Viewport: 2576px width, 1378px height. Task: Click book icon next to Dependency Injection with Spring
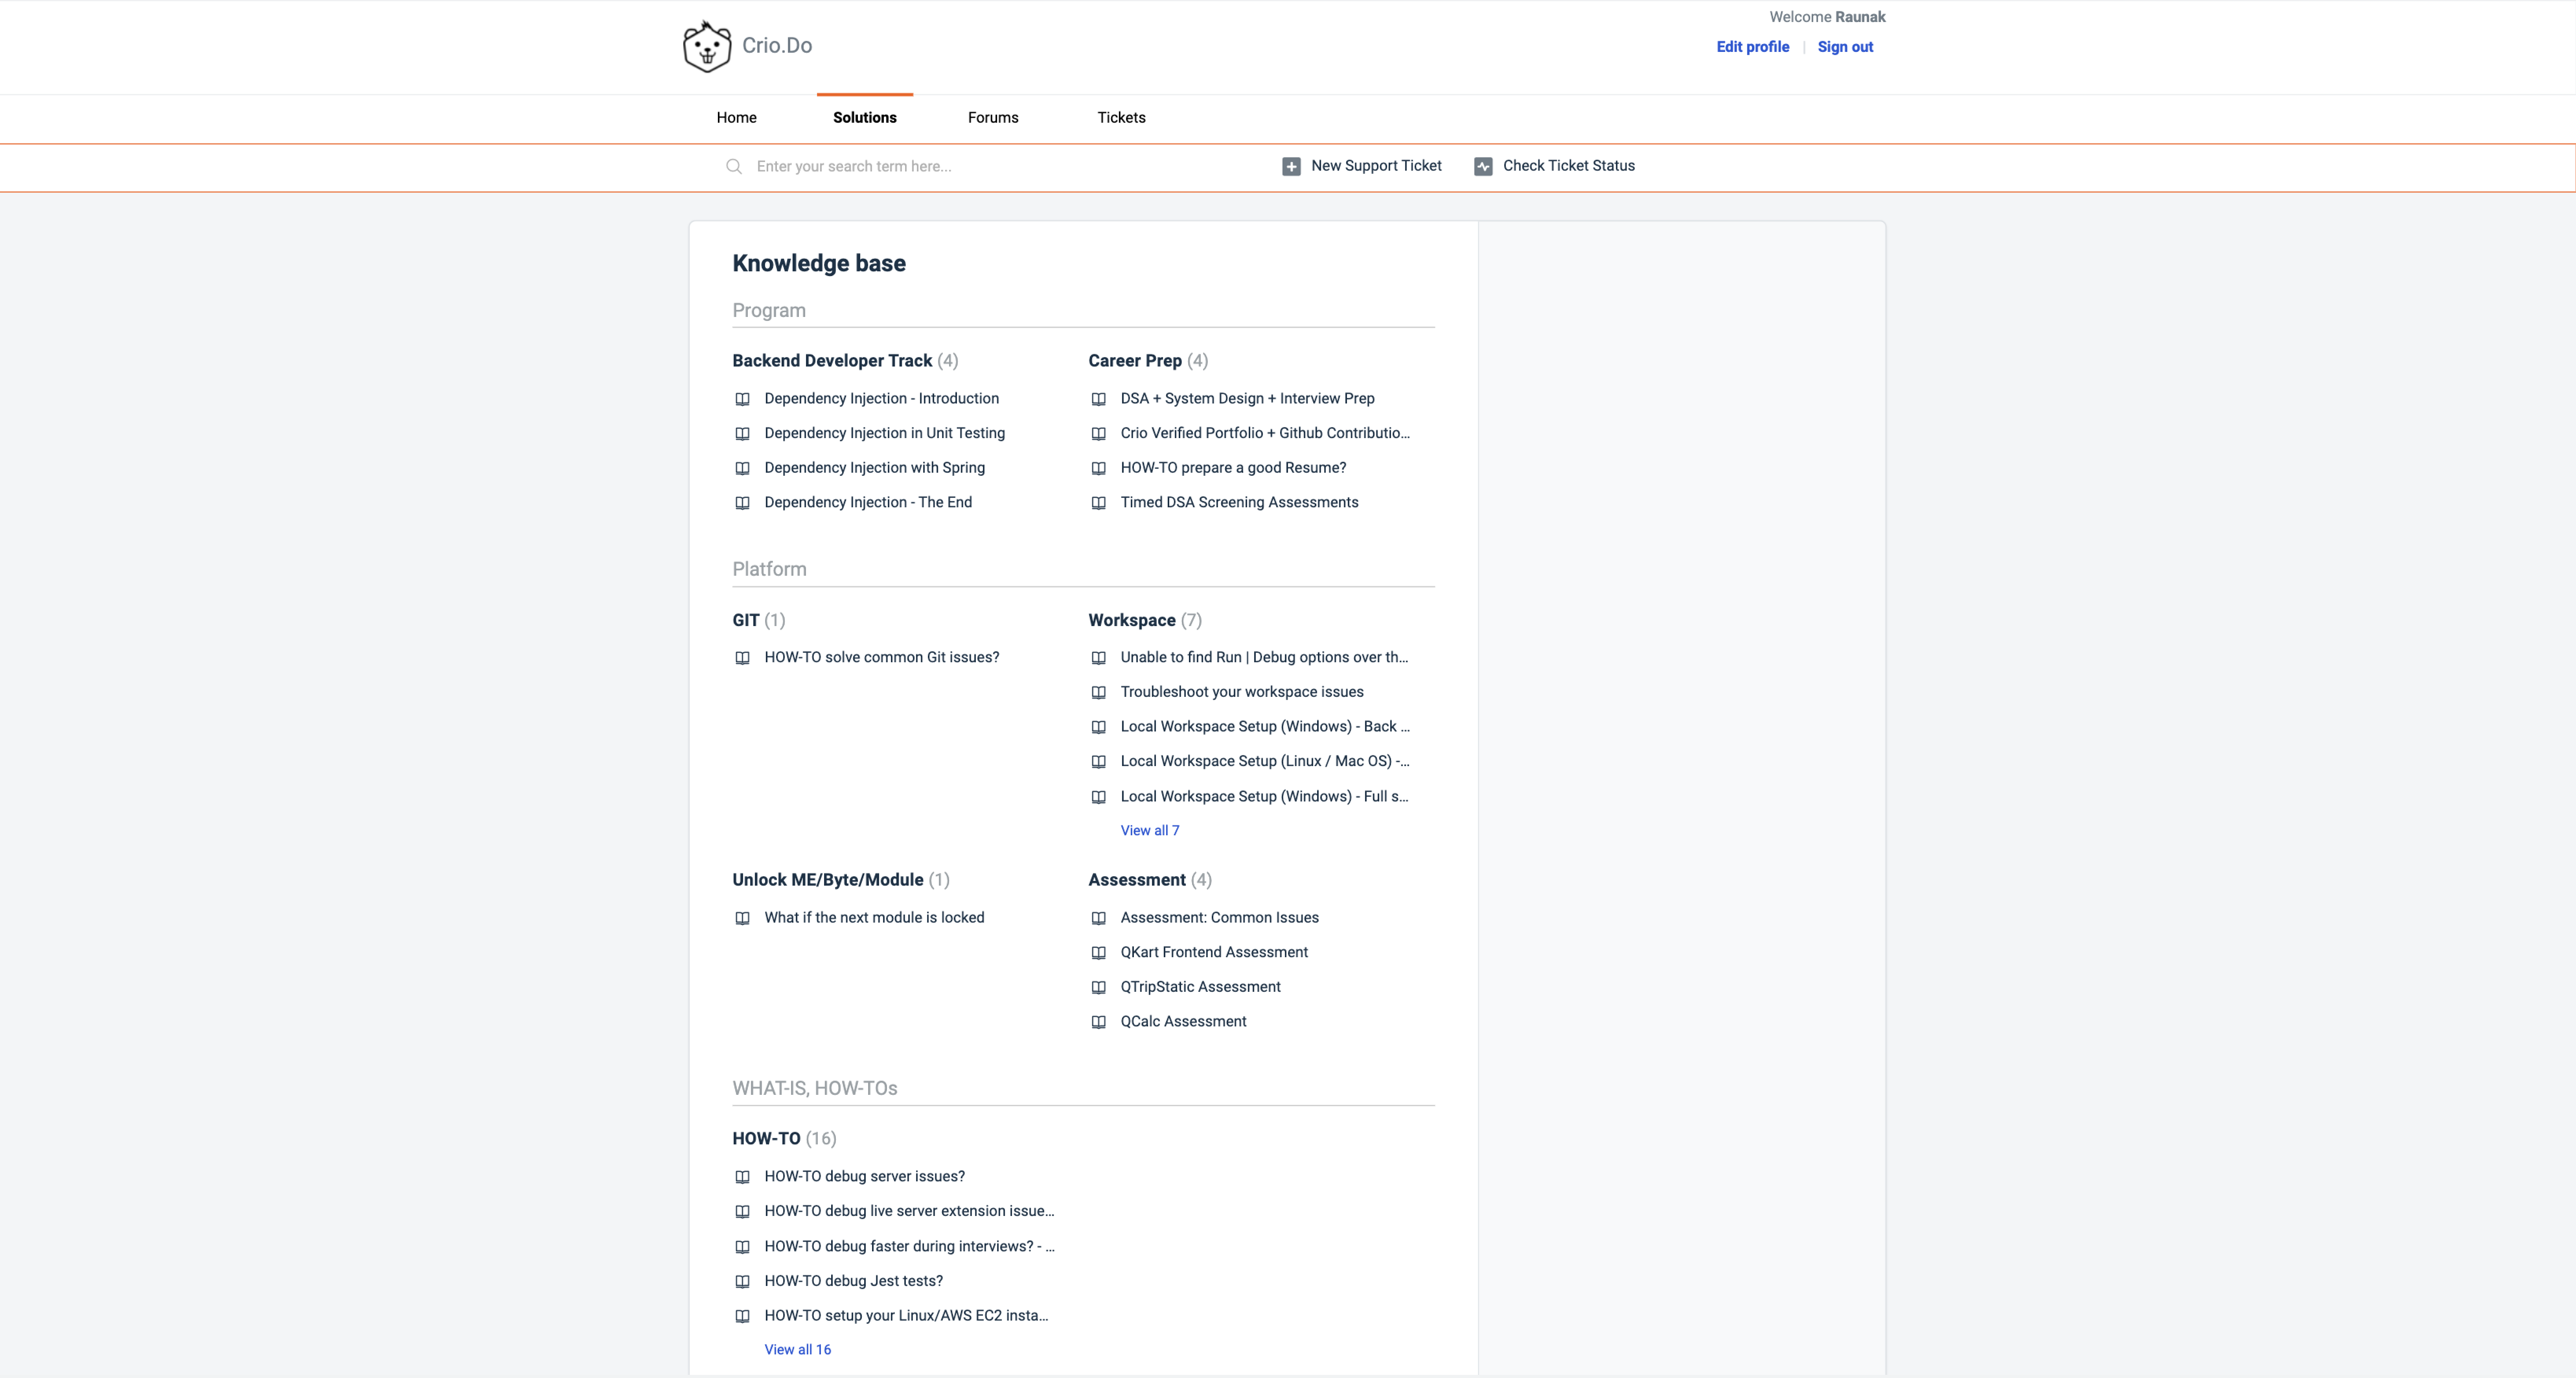point(742,468)
